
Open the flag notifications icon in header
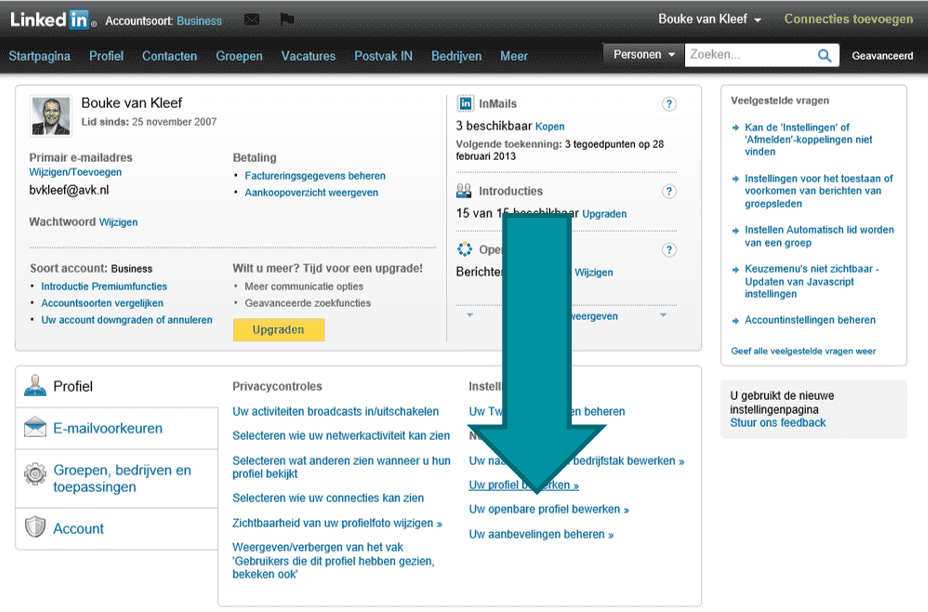(287, 20)
